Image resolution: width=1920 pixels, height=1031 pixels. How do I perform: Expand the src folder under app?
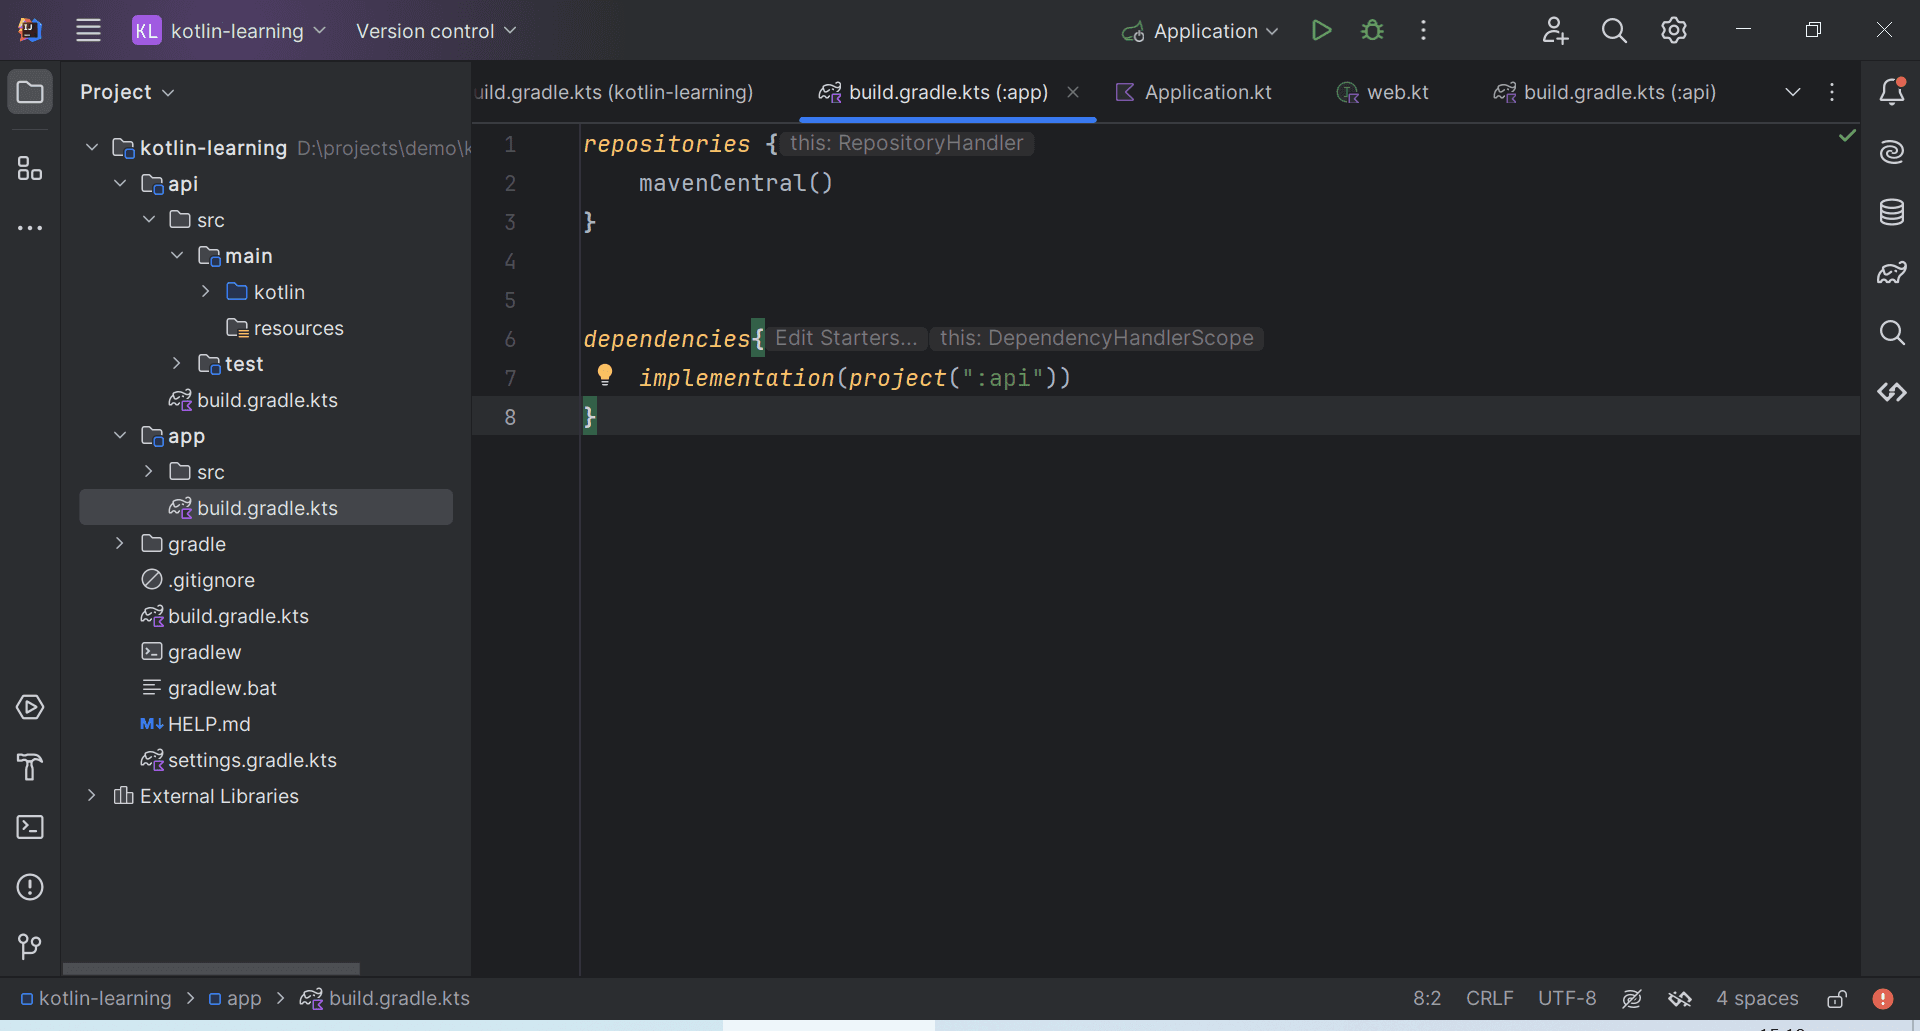tap(148, 472)
